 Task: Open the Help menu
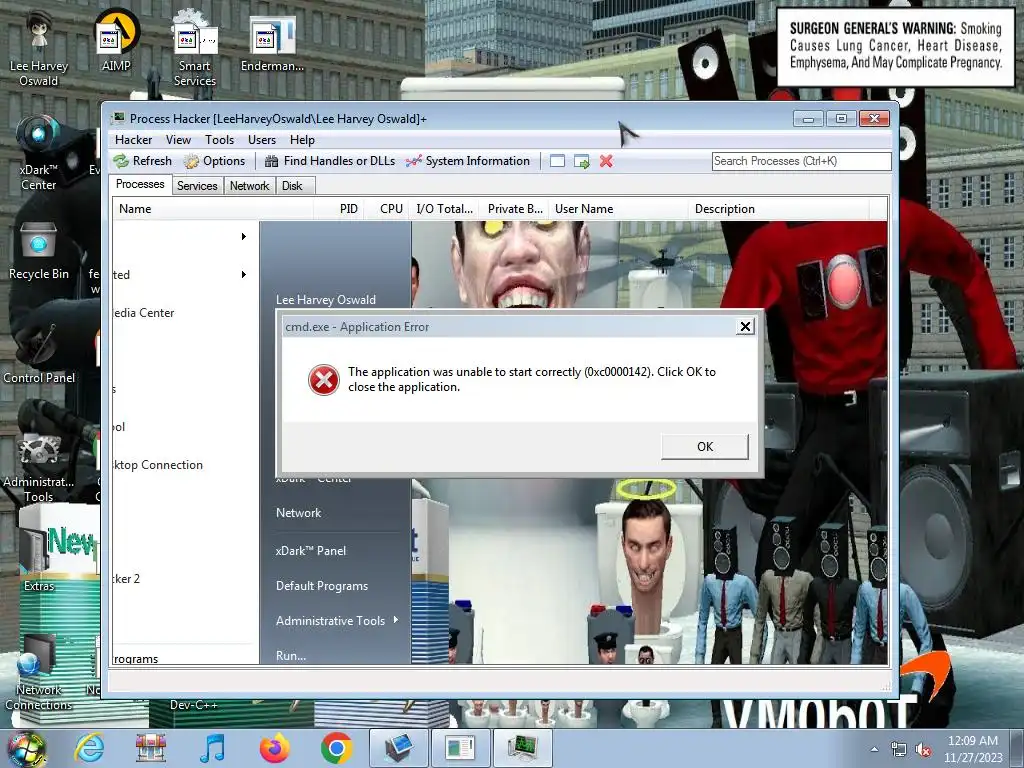pyautogui.click(x=302, y=140)
